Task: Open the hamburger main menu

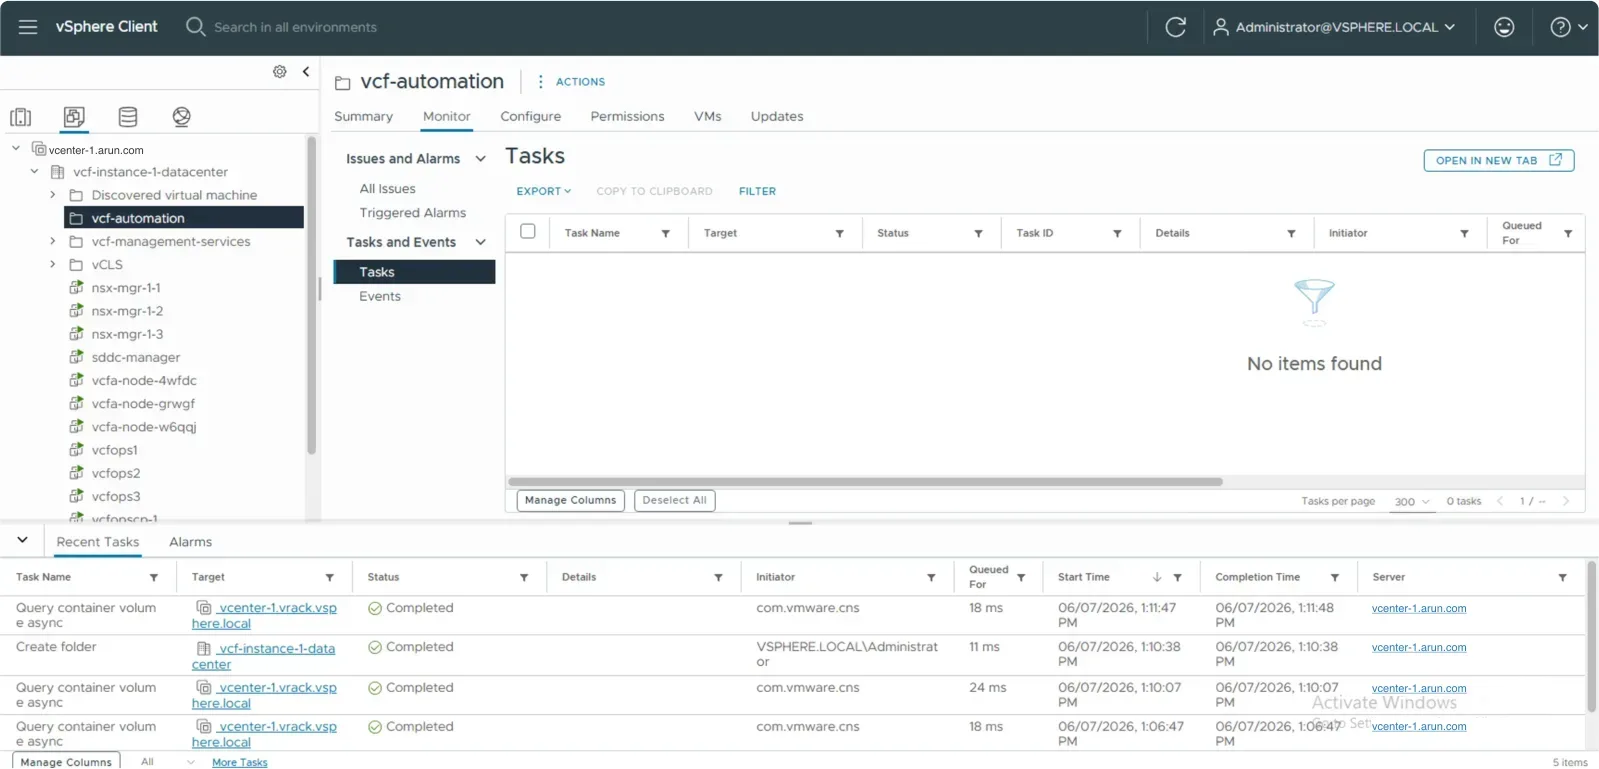Action: pos(28,27)
